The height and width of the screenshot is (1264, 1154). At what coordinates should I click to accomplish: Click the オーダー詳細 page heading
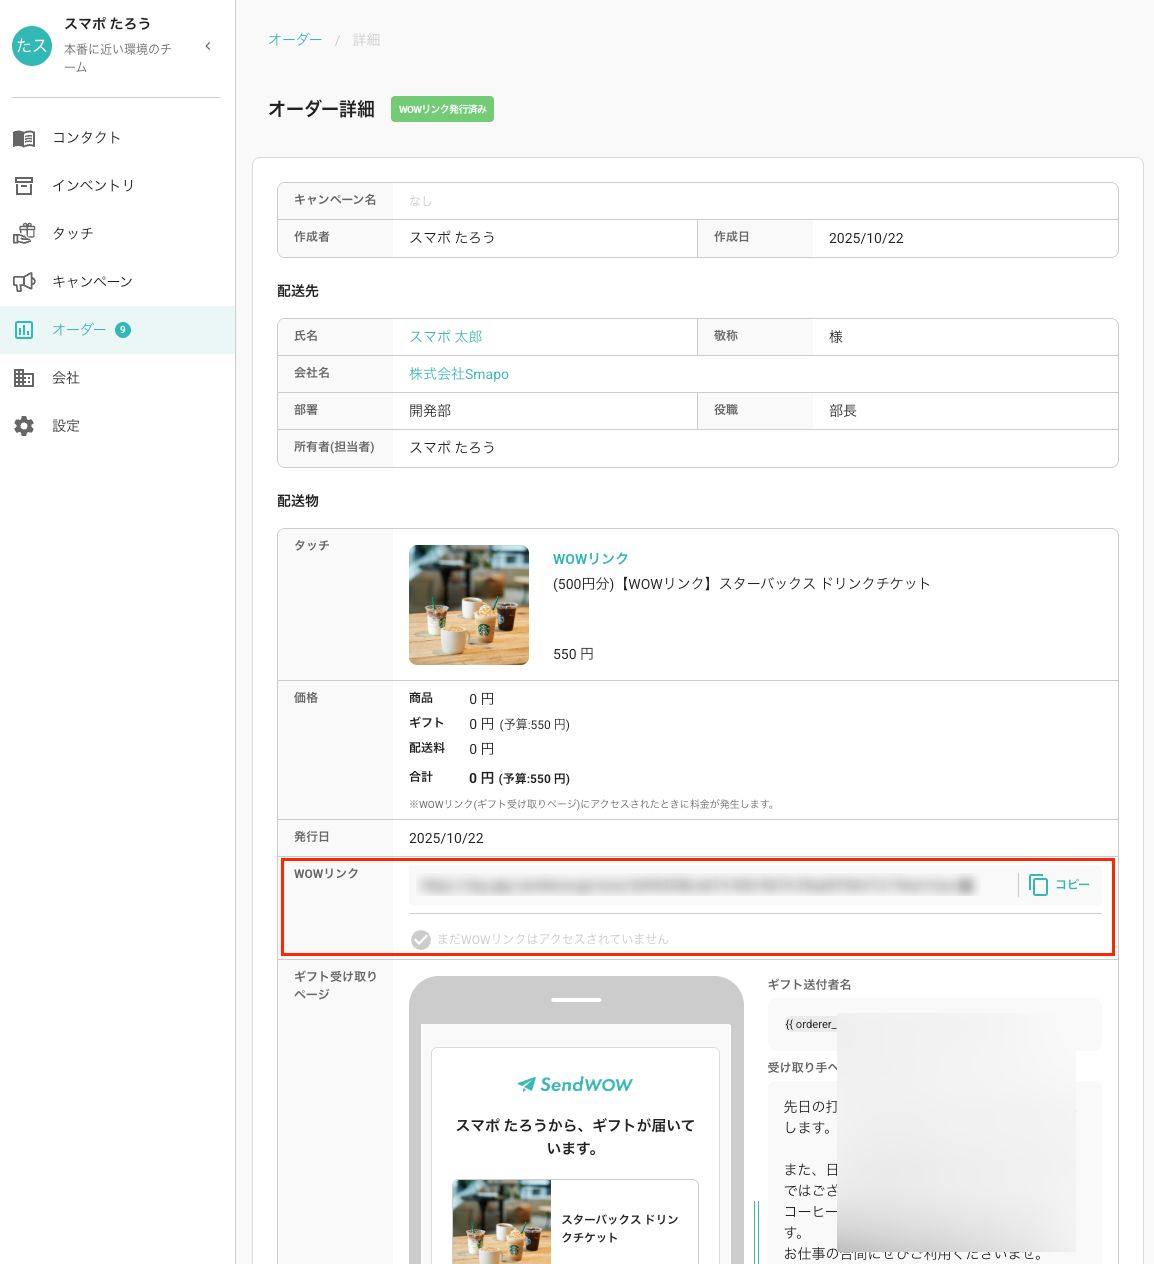[321, 109]
